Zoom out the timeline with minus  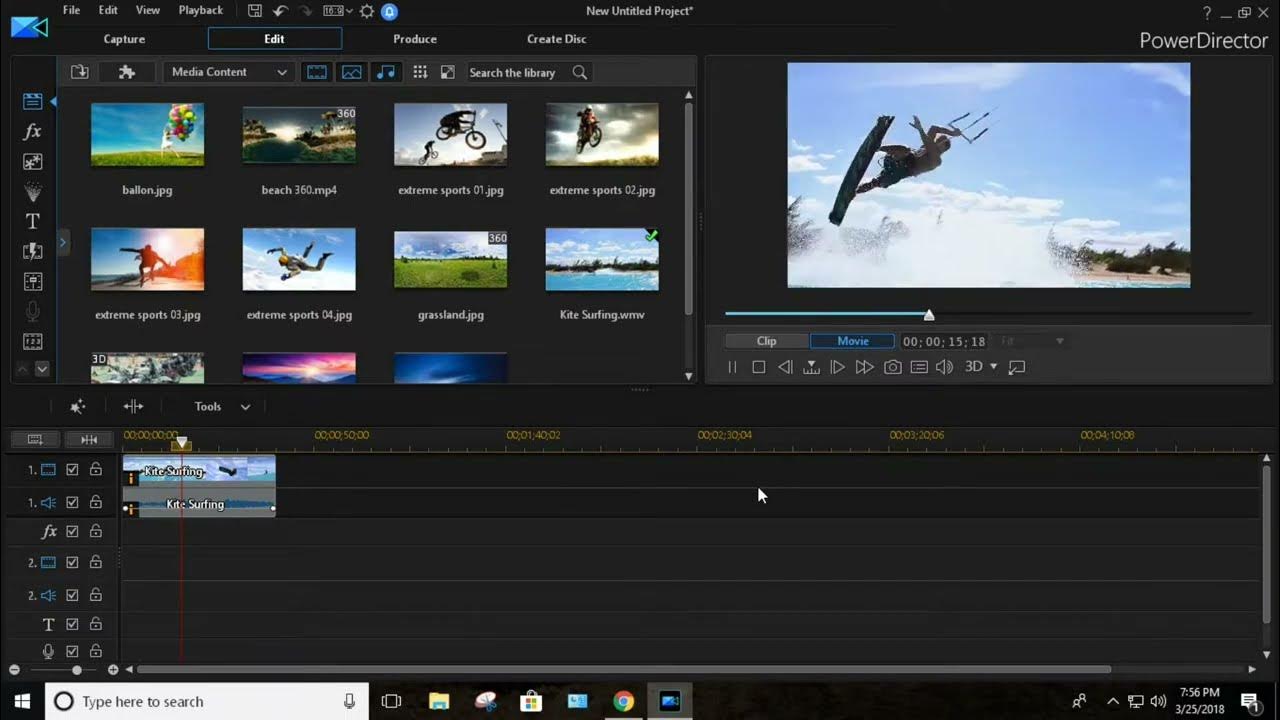point(14,670)
